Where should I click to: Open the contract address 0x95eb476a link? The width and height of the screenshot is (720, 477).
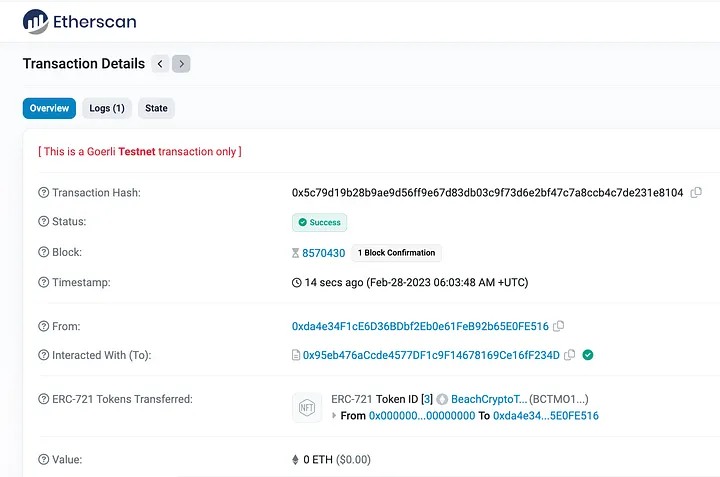[x=431, y=355]
